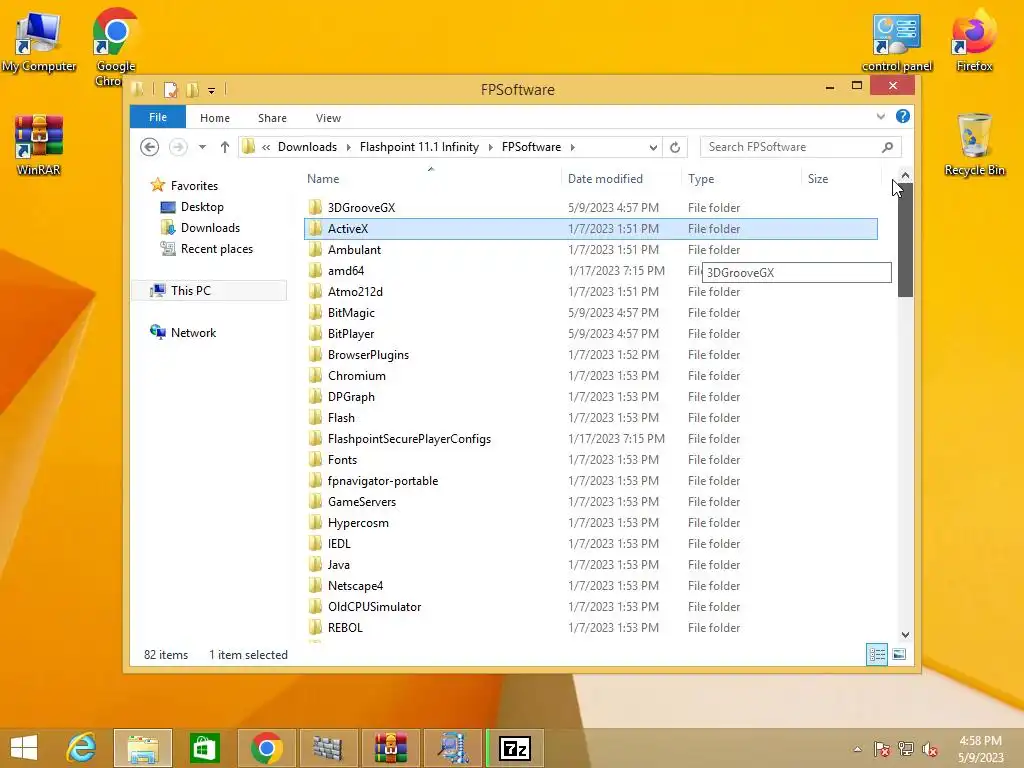Viewport: 1024px width, 768px height.
Task: Open the Home ribbon tab
Action: pyautogui.click(x=215, y=118)
